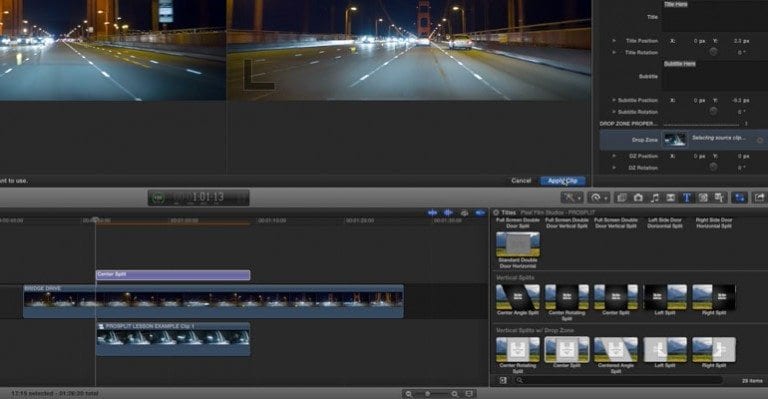Select Center Split under Vertical Splits

(x=616, y=297)
